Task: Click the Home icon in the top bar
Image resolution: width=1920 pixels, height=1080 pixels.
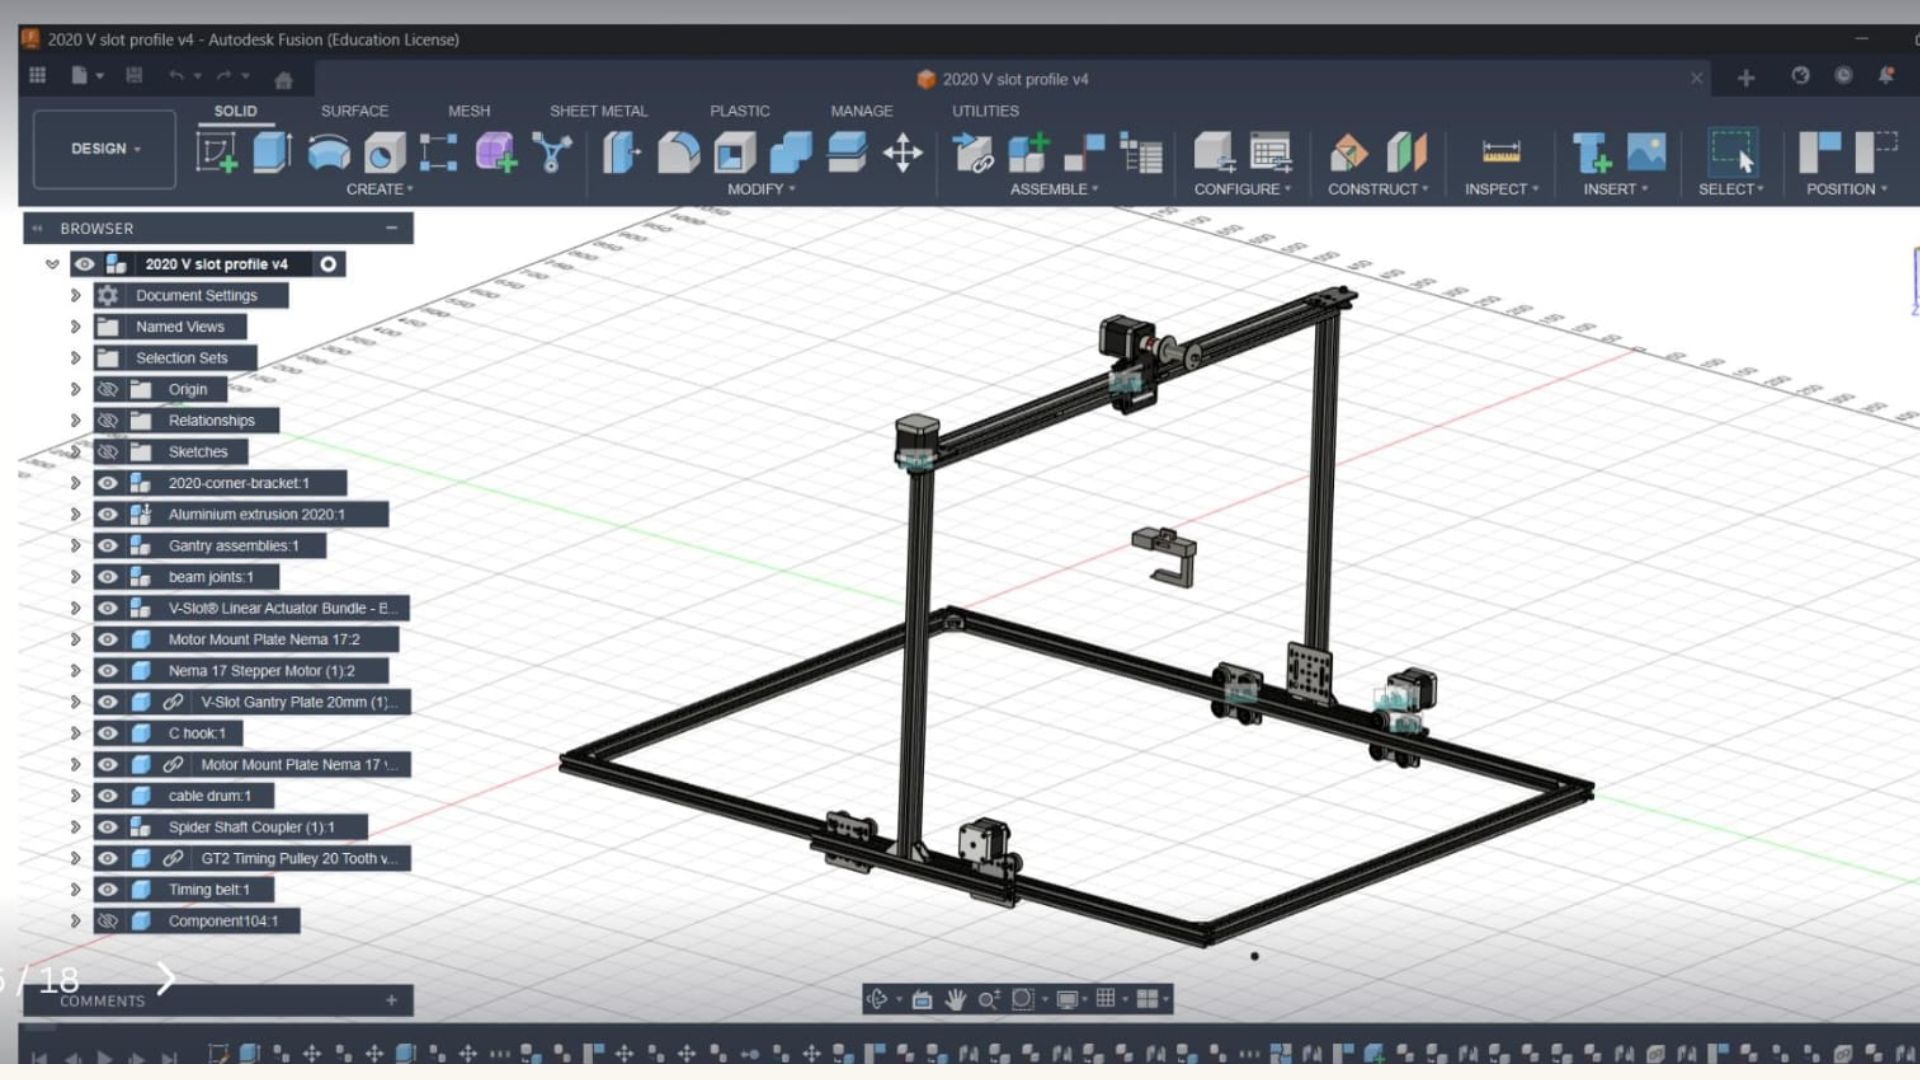Action: (x=284, y=79)
